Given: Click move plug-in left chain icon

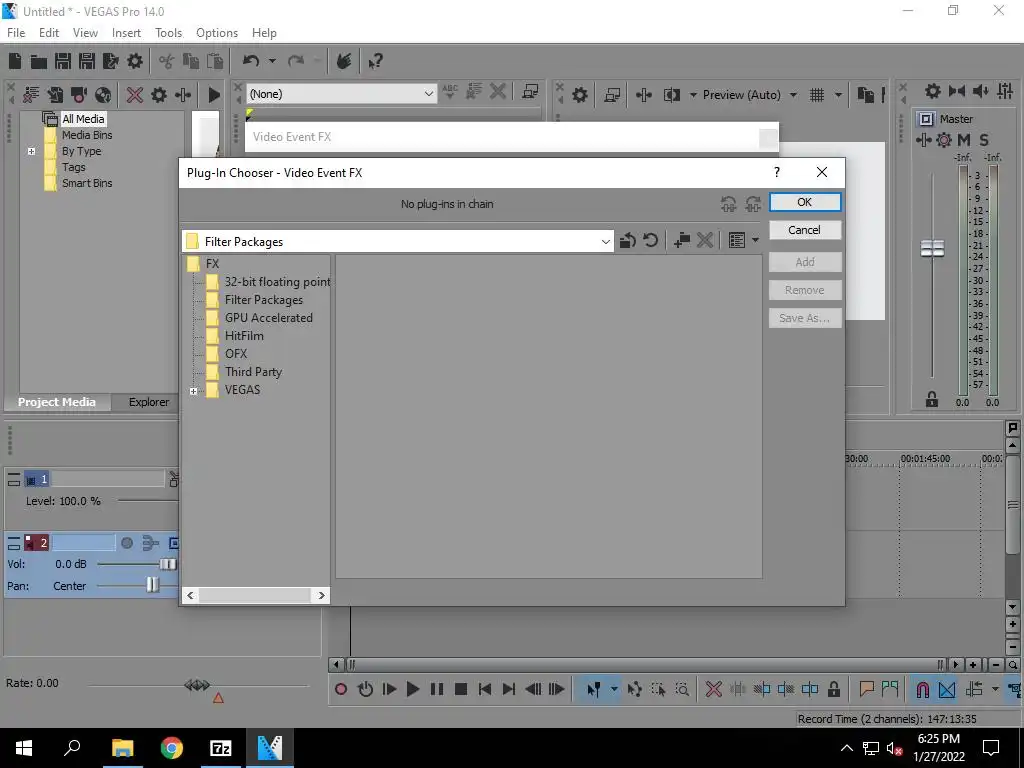Looking at the screenshot, I should tap(729, 204).
